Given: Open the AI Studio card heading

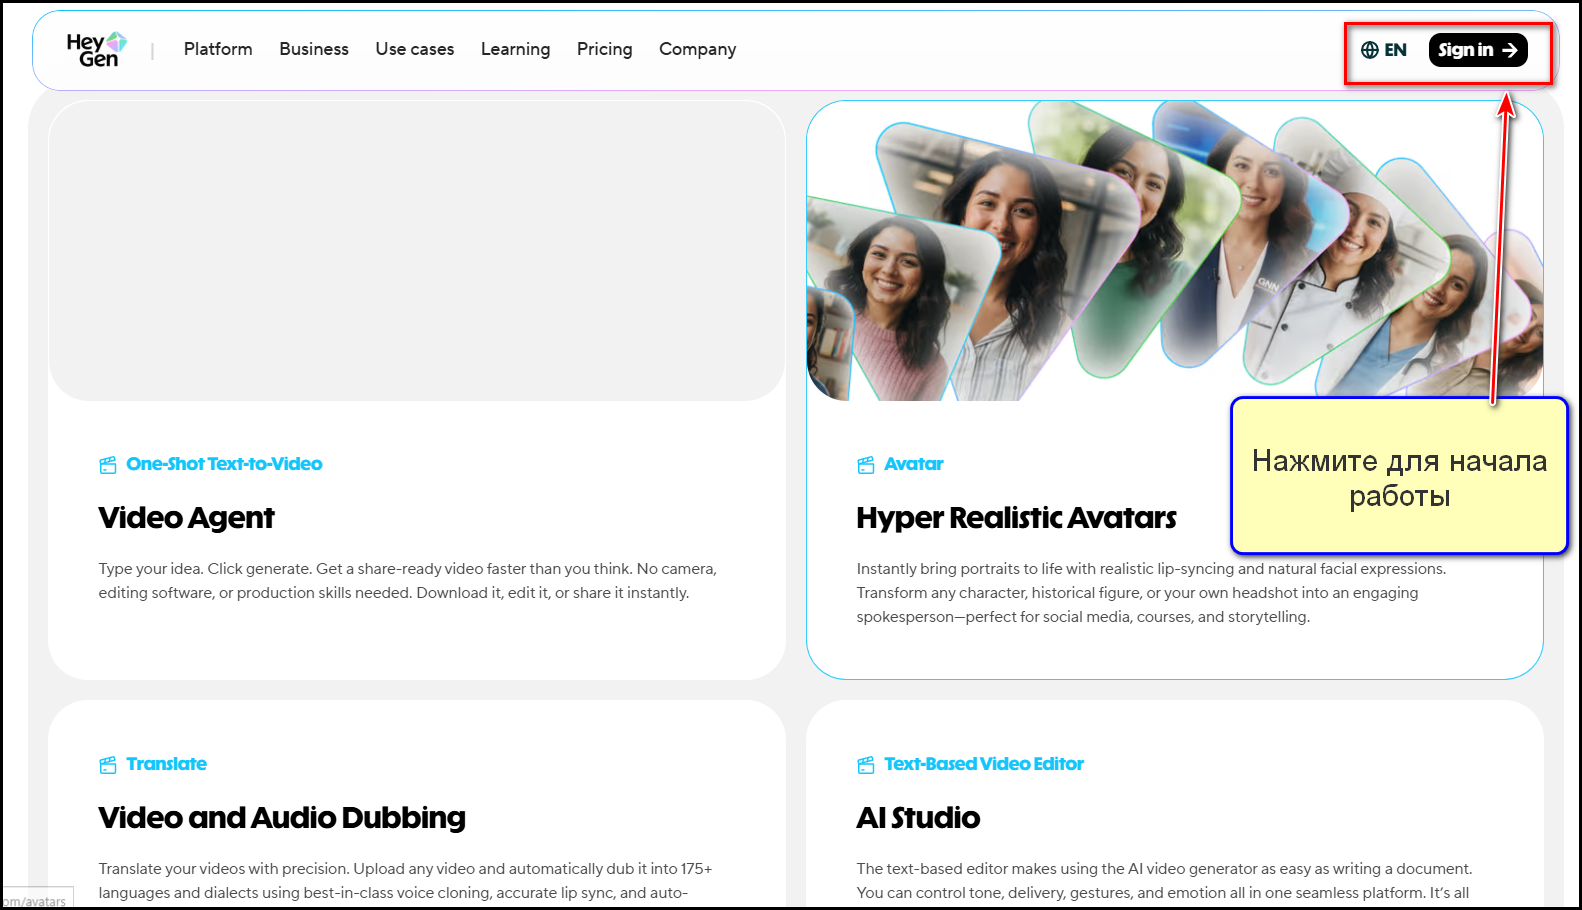Looking at the screenshot, I should tap(918, 818).
